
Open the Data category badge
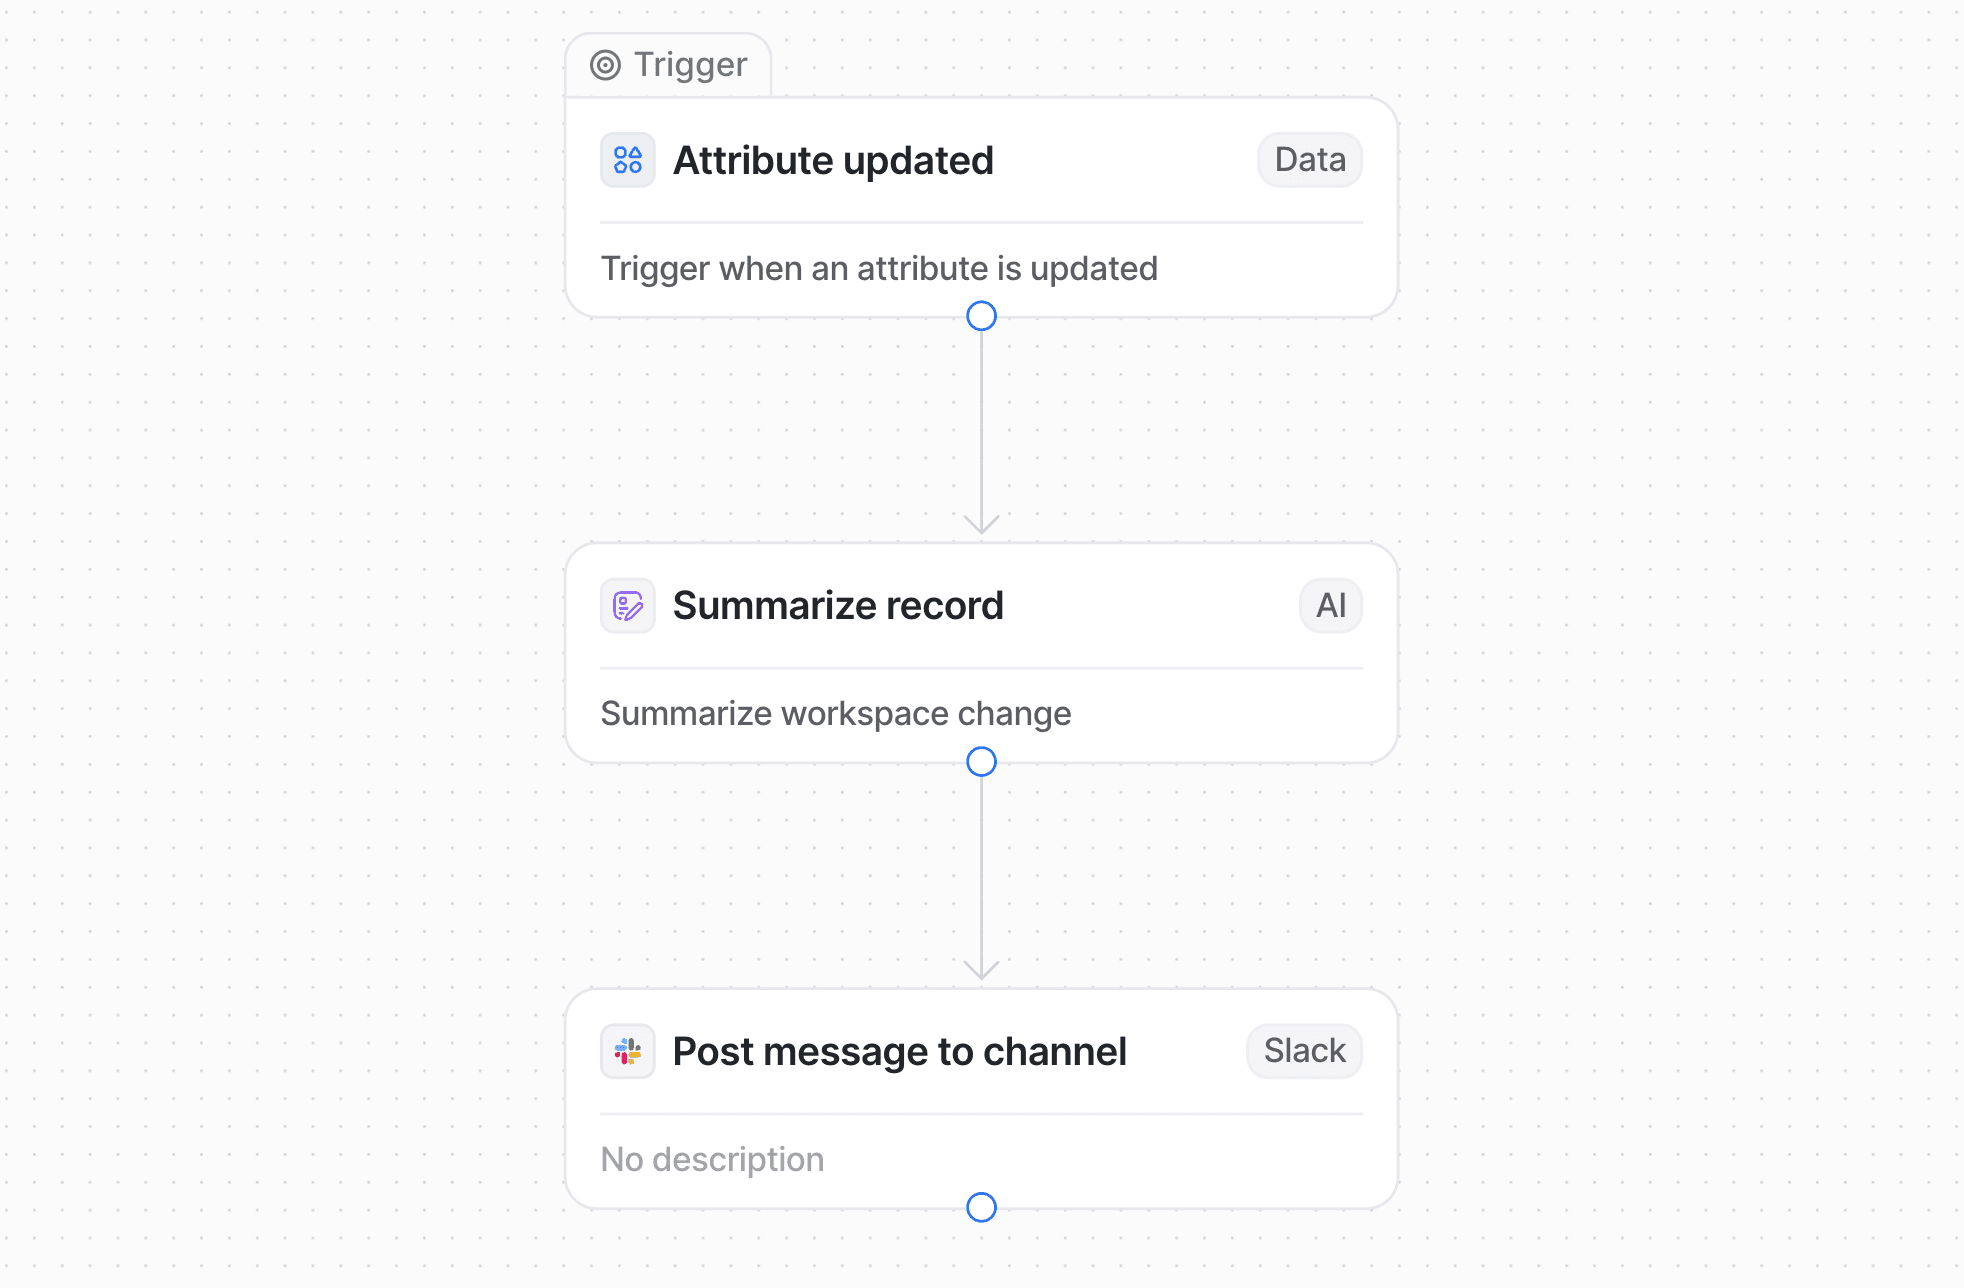pyautogui.click(x=1309, y=159)
